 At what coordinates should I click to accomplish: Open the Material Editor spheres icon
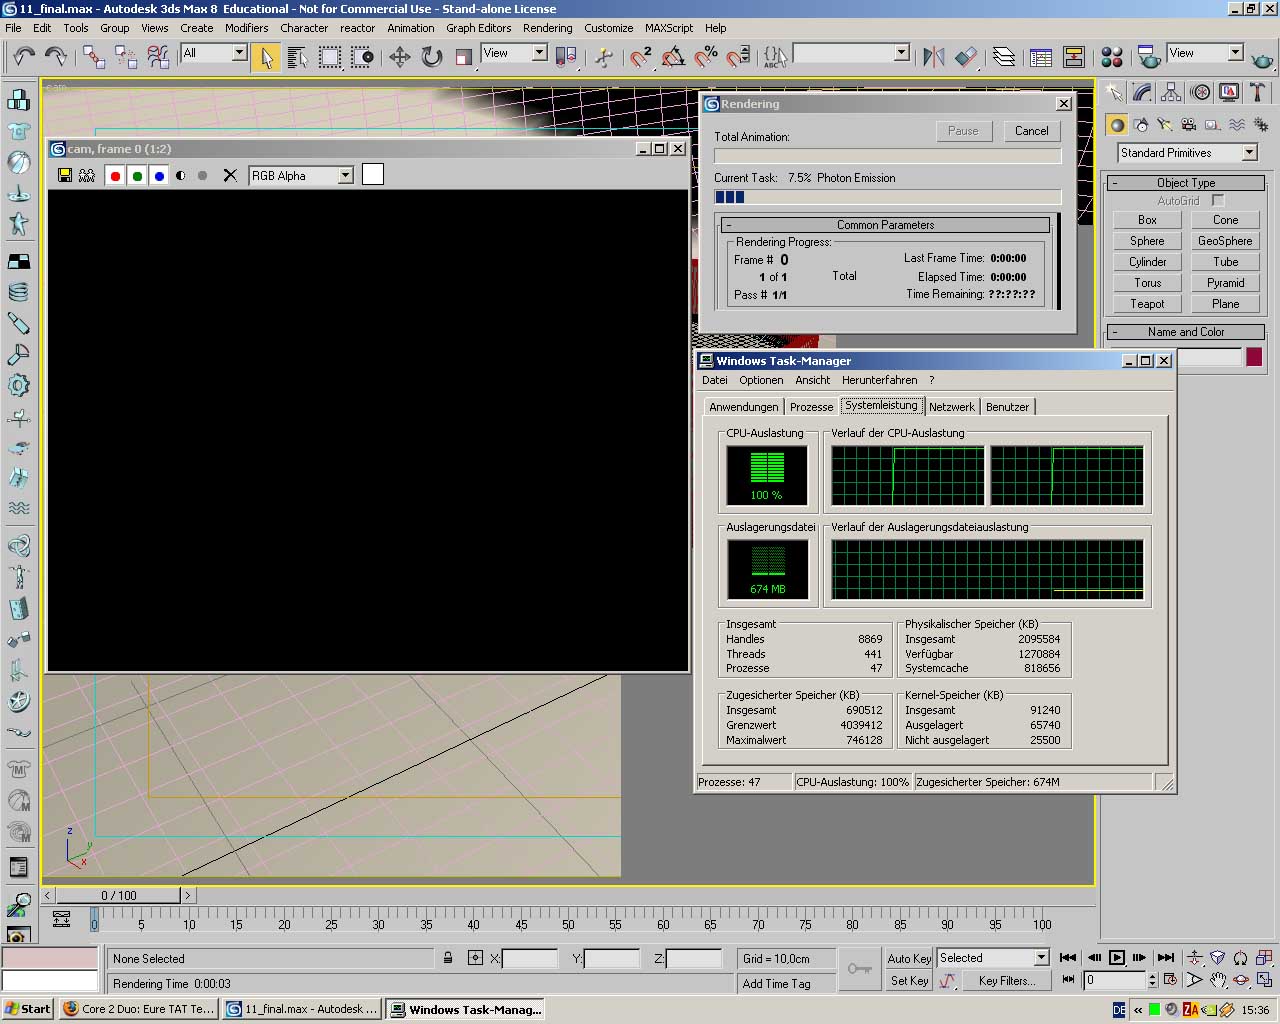pyautogui.click(x=1111, y=57)
